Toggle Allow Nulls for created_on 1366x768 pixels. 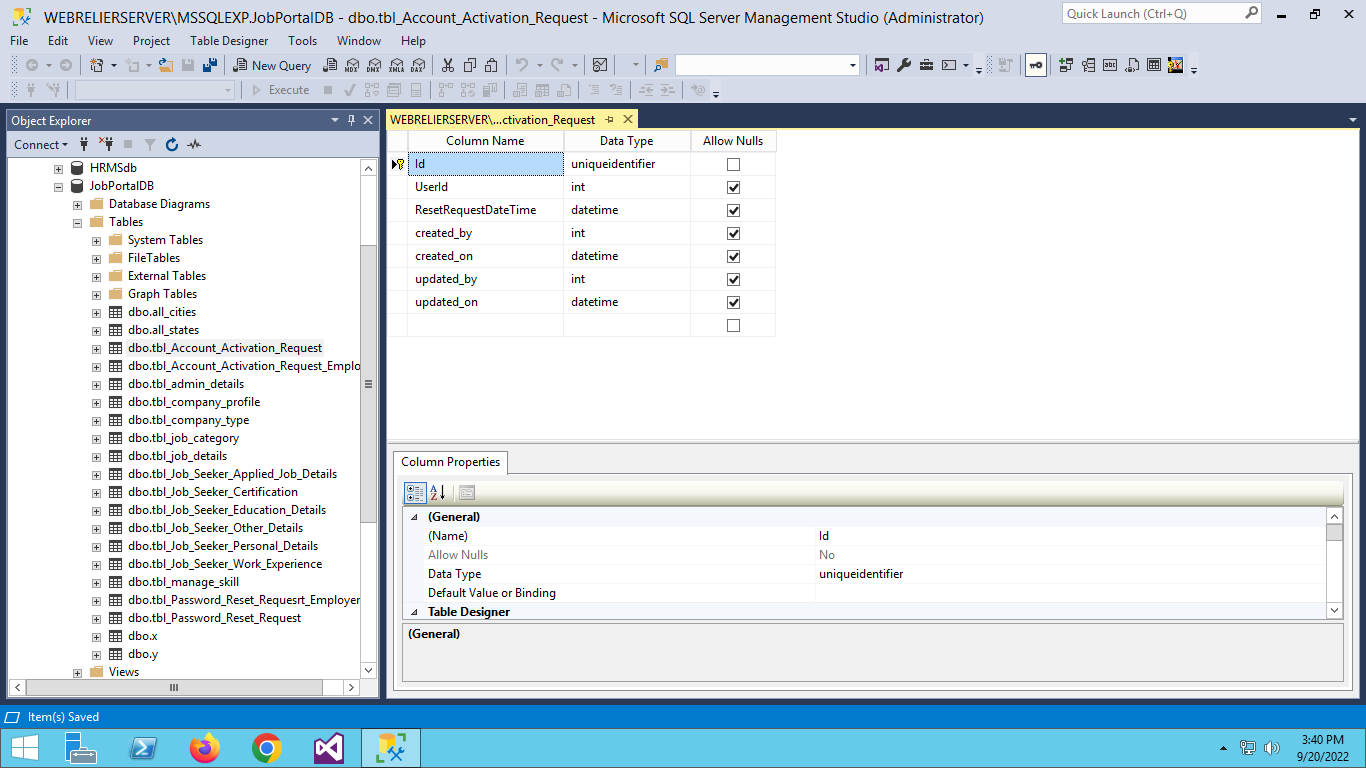733,256
